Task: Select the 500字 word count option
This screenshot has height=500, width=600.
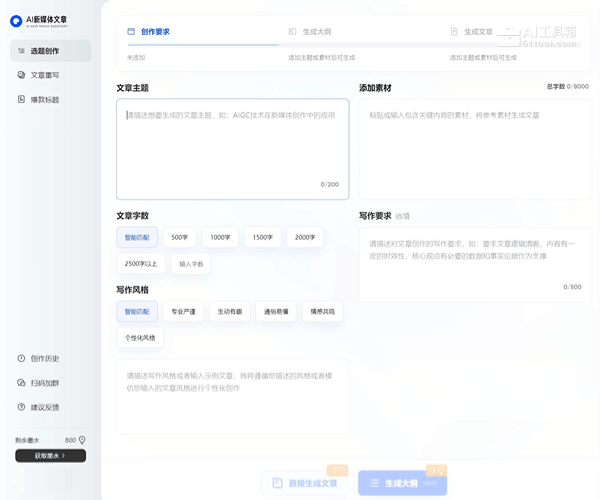Action: [x=179, y=238]
